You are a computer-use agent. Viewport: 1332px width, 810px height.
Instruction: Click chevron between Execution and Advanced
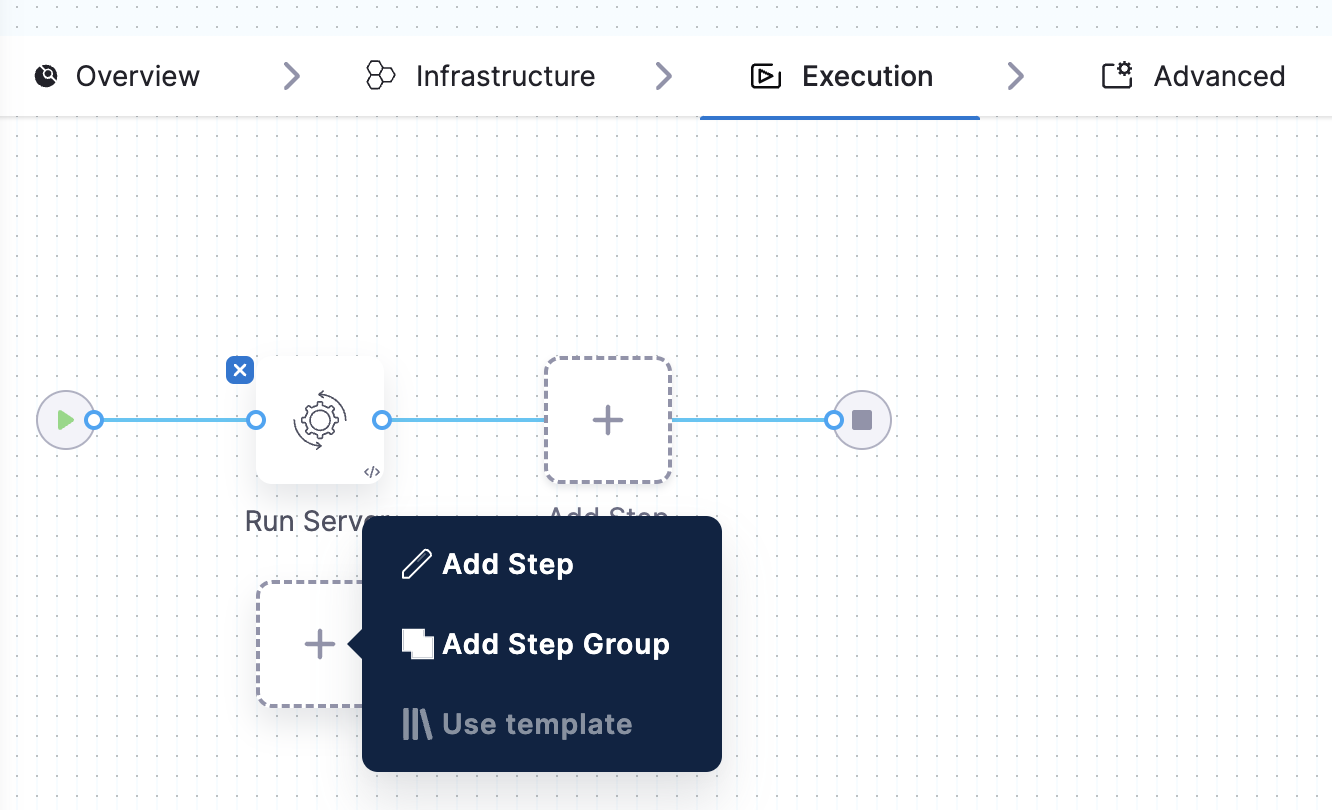pos(1015,76)
